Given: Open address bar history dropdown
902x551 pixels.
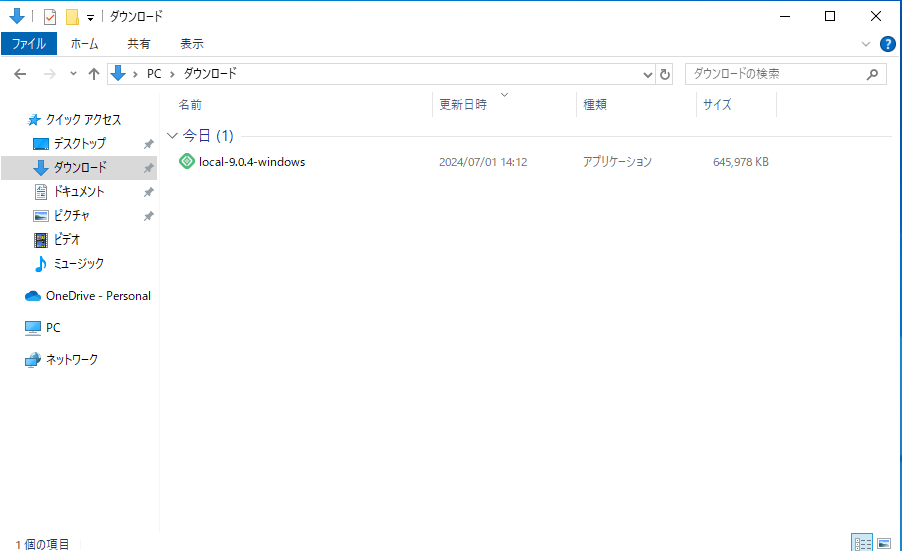Looking at the screenshot, I should click(647, 74).
